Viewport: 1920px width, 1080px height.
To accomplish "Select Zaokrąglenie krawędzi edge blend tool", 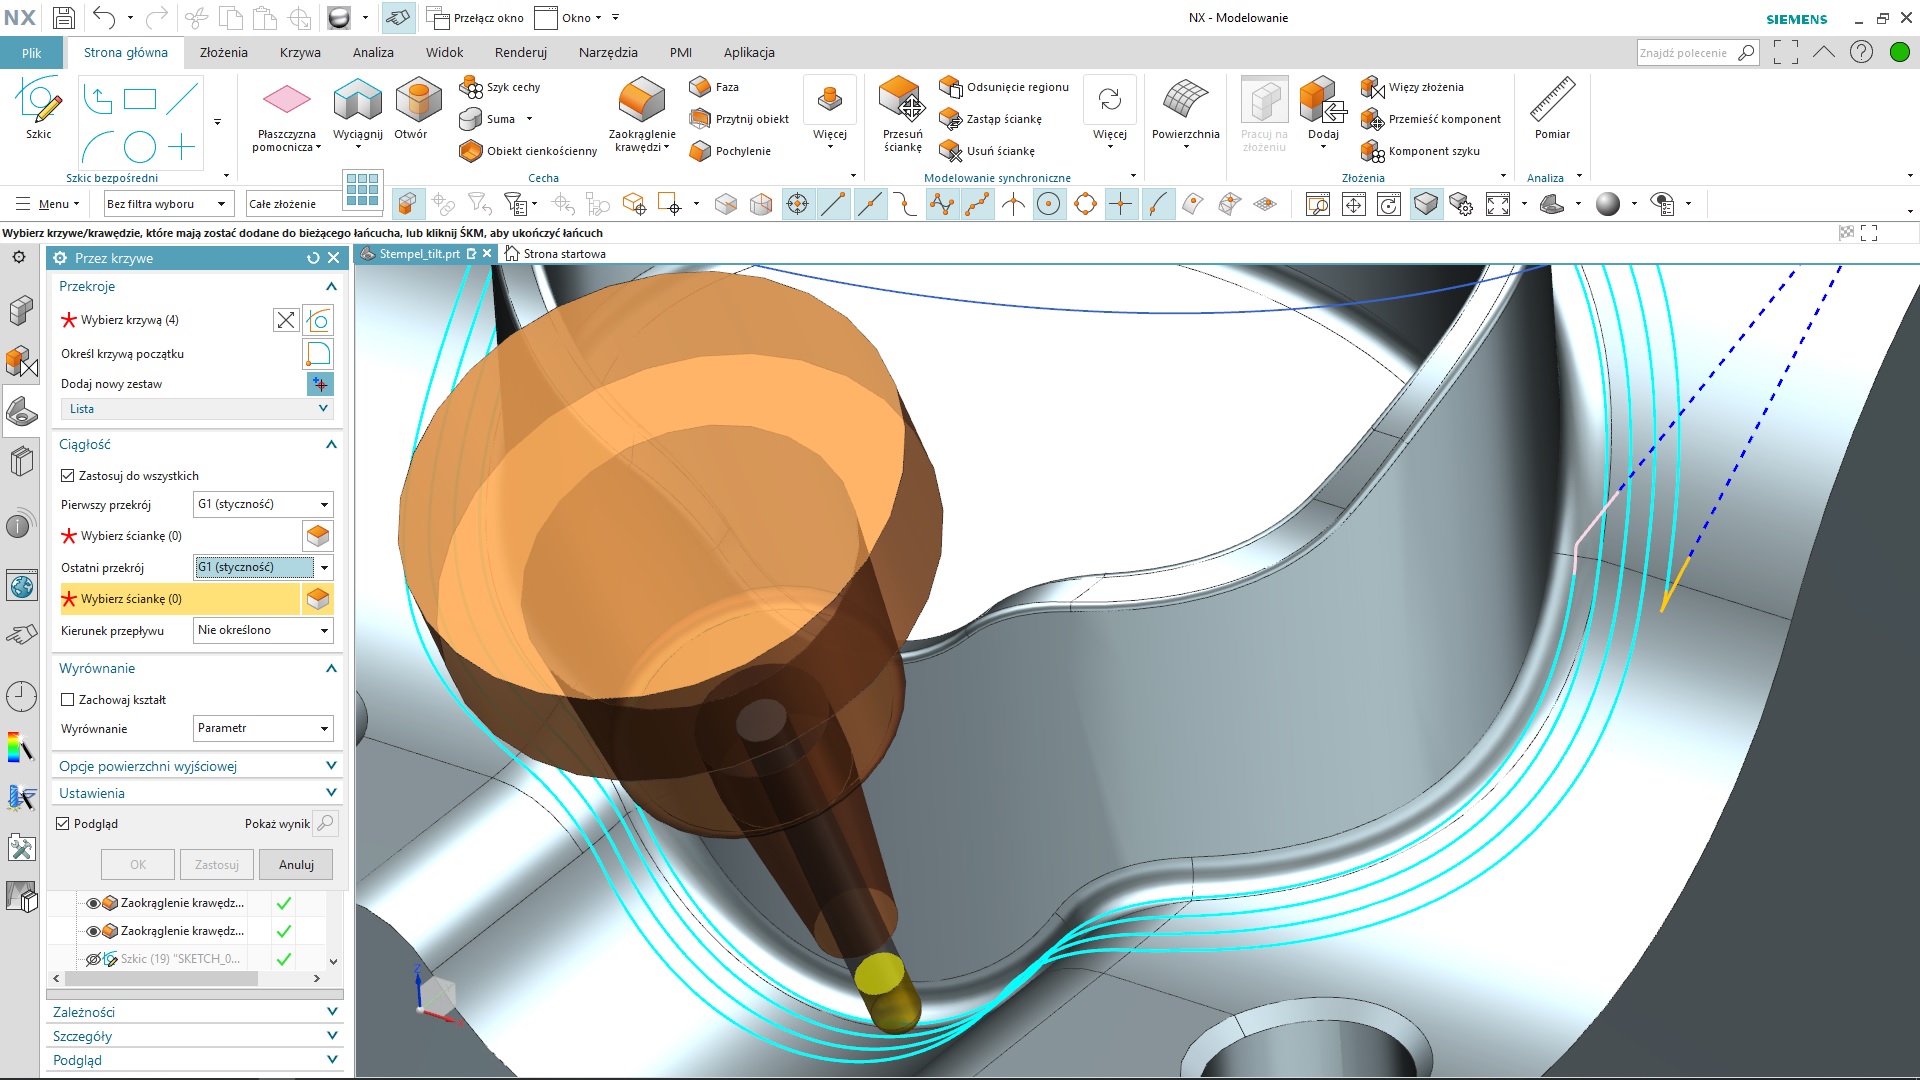I will pos(642,116).
